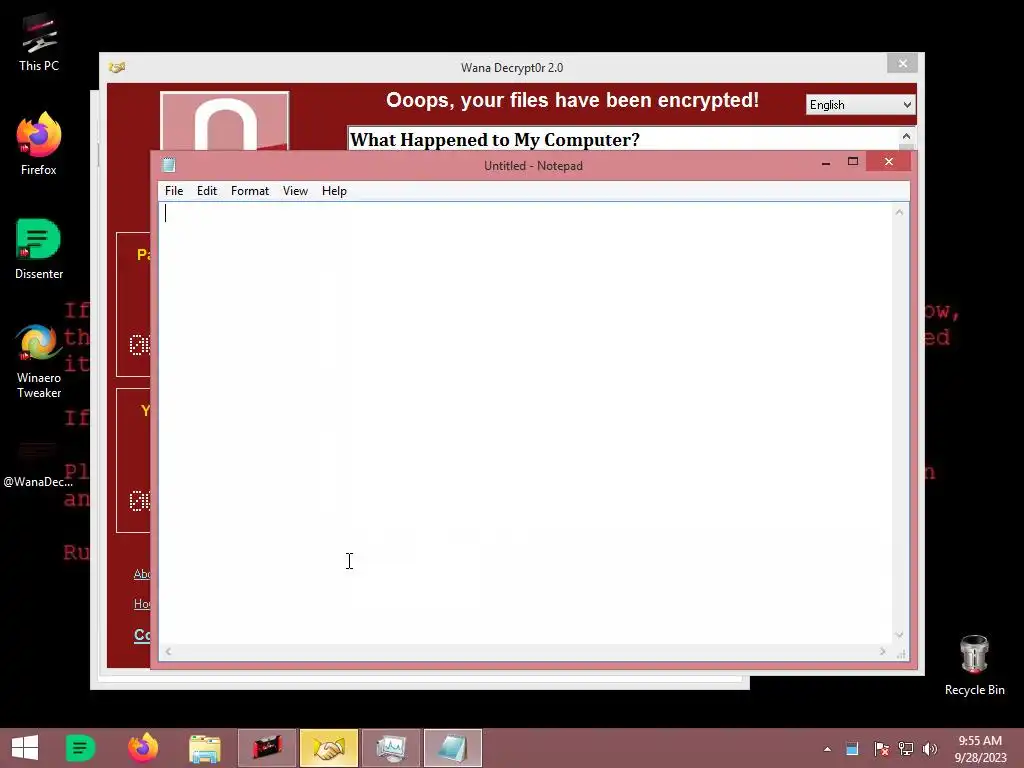The image size is (1024, 768).
Task: Click the 'What Happened to My Computer?' heading
Action: (495, 140)
